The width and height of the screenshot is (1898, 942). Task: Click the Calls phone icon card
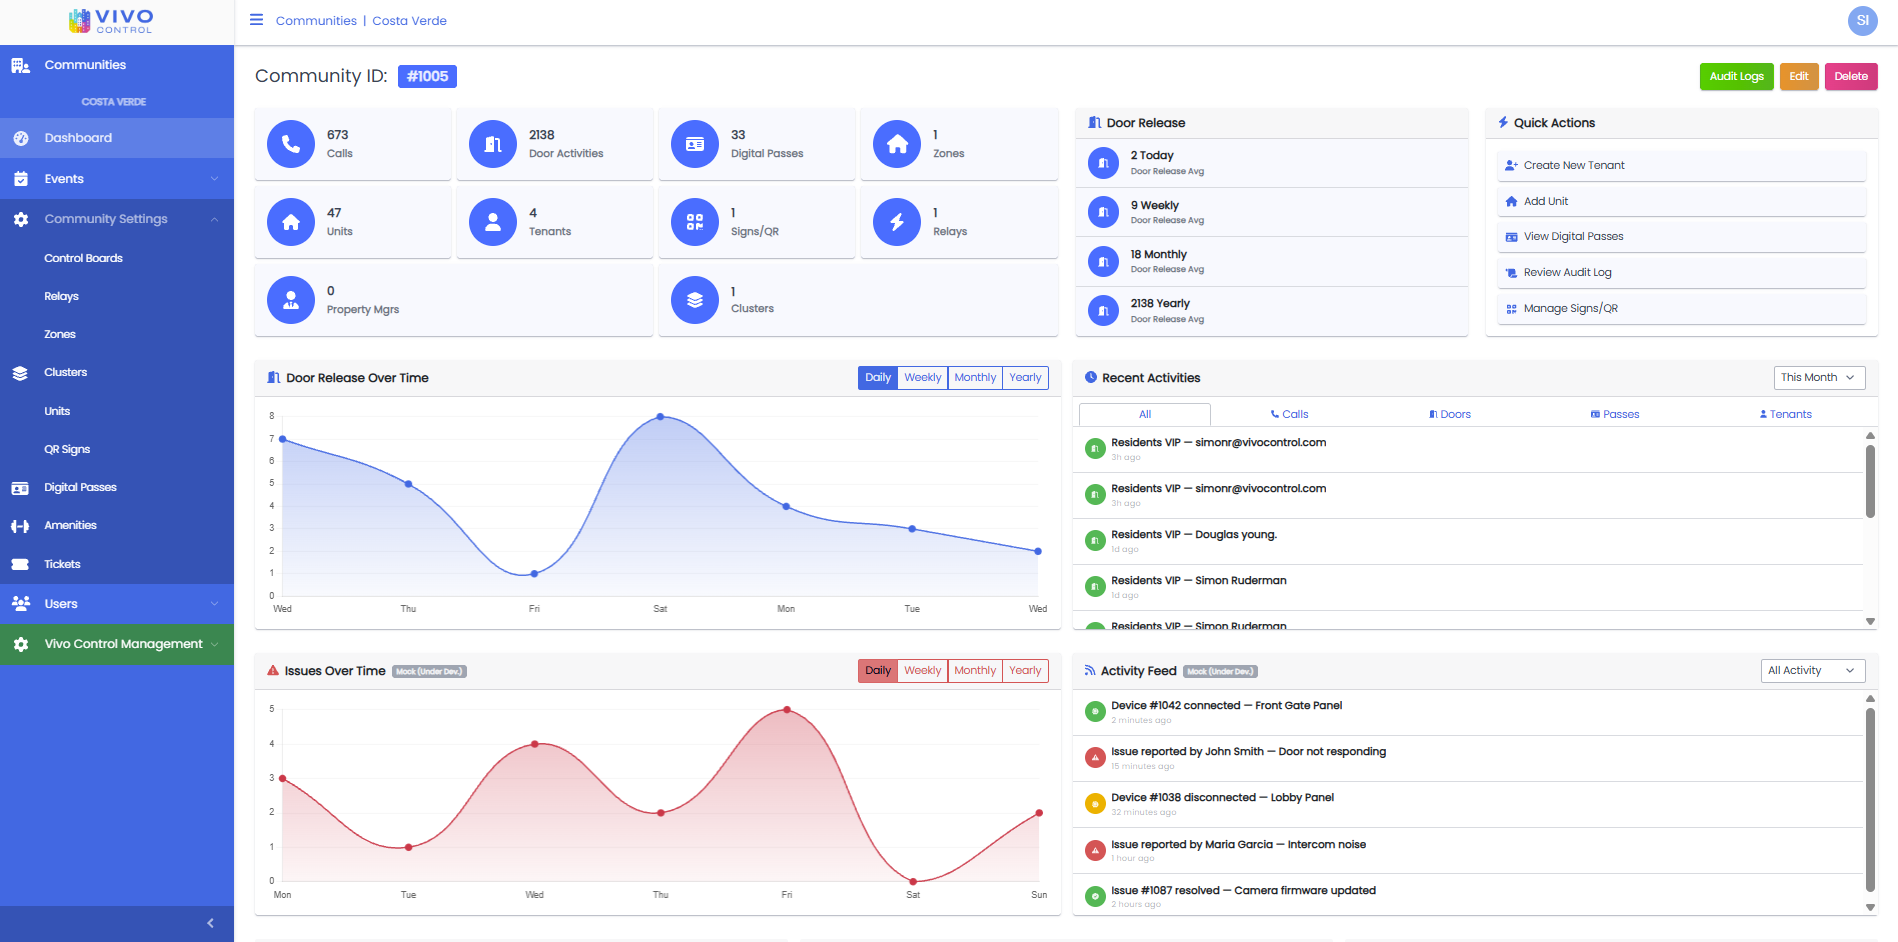[x=291, y=144]
